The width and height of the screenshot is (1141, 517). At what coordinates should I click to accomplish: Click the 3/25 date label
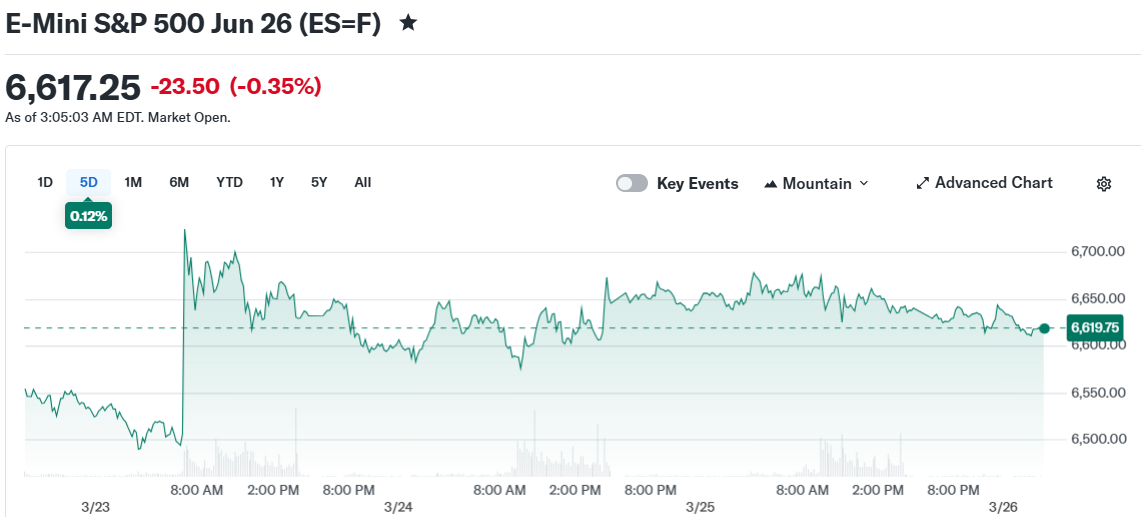(x=701, y=507)
